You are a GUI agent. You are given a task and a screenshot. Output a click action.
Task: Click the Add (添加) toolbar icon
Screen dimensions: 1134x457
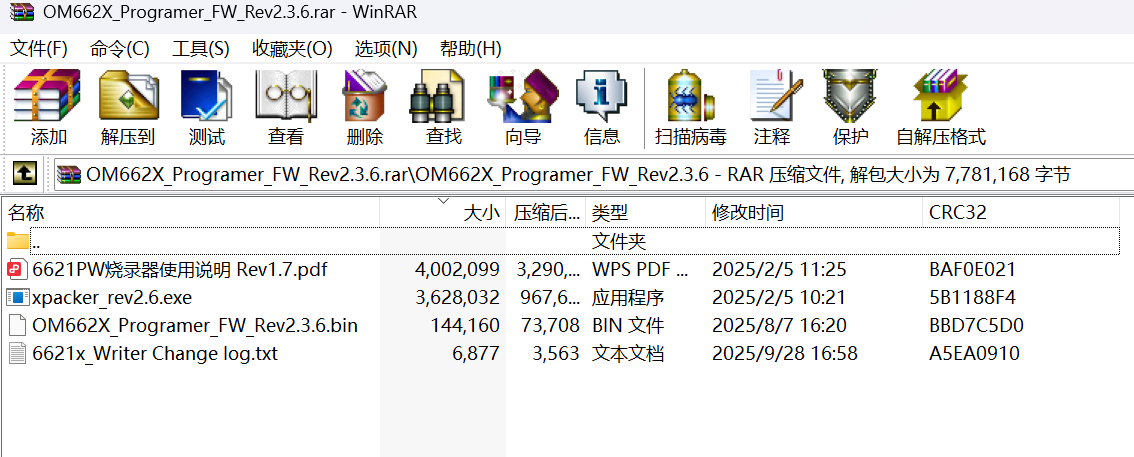tap(48, 107)
